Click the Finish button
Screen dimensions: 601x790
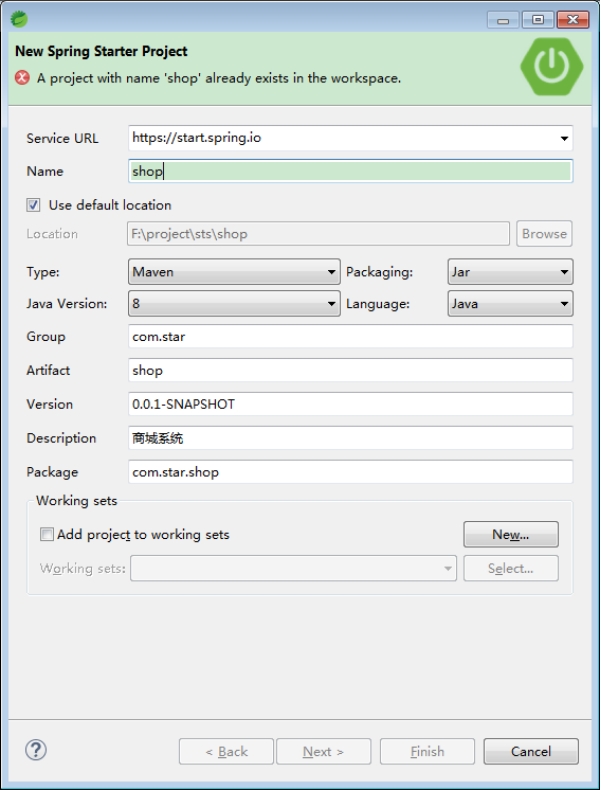coord(427,751)
